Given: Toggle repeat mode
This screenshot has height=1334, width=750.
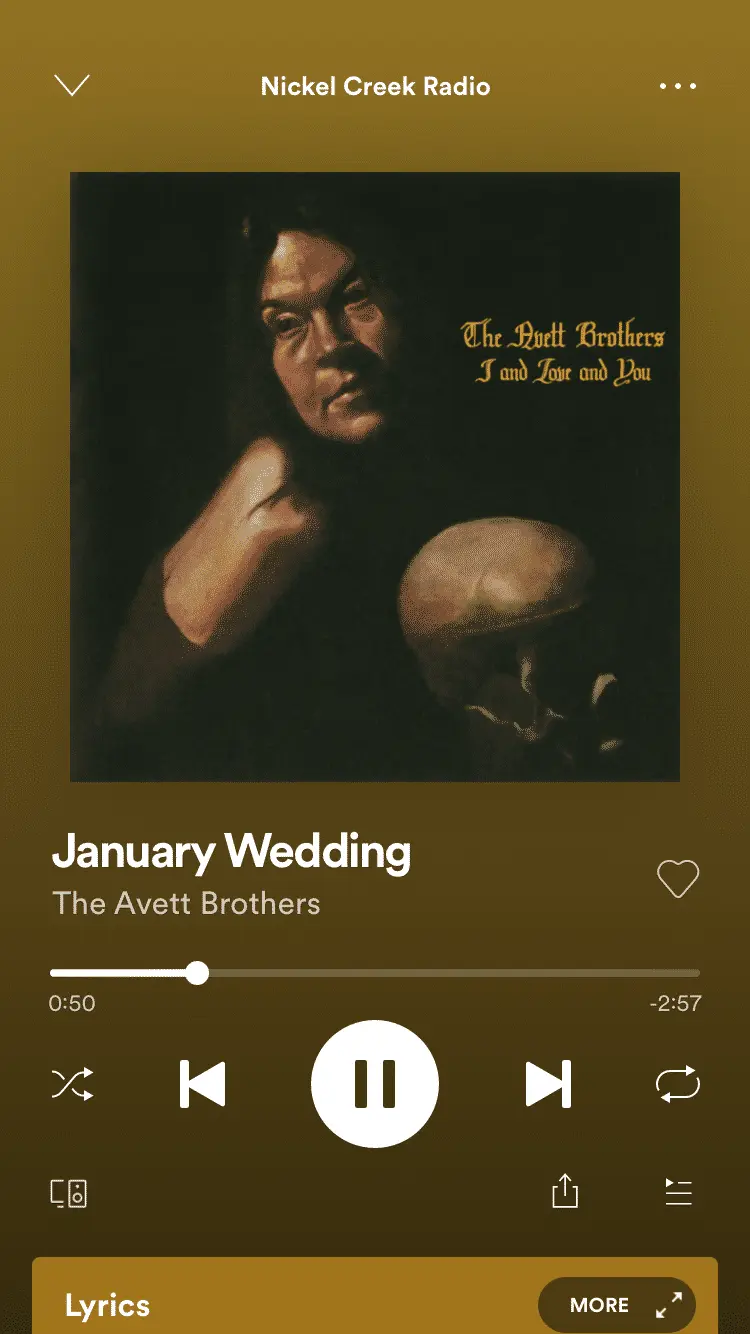Looking at the screenshot, I should point(678,1084).
